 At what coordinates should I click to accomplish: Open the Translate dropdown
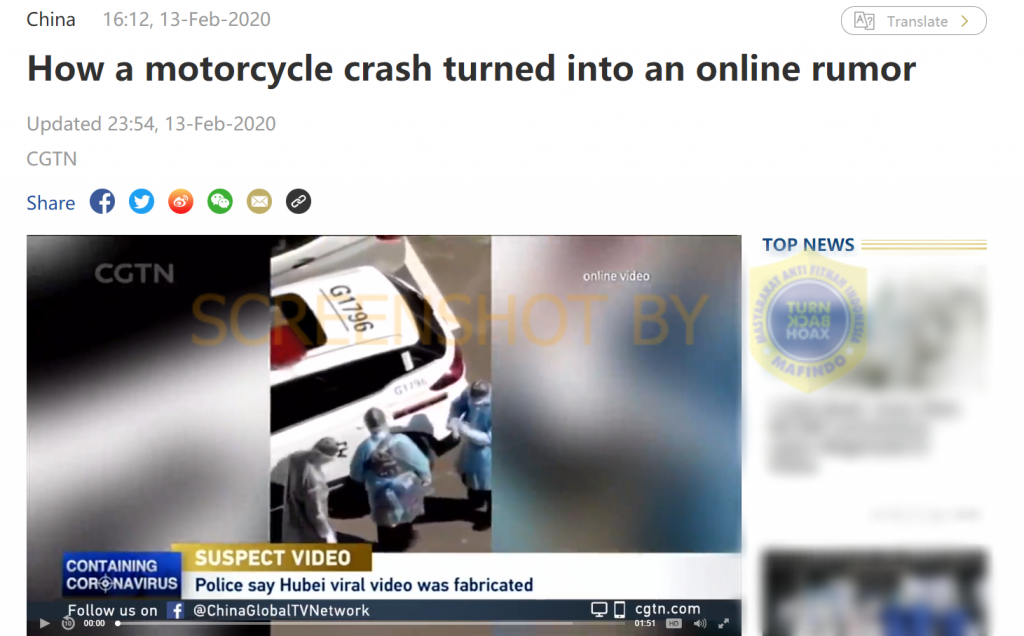pyautogui.click(x=914, y=21)
